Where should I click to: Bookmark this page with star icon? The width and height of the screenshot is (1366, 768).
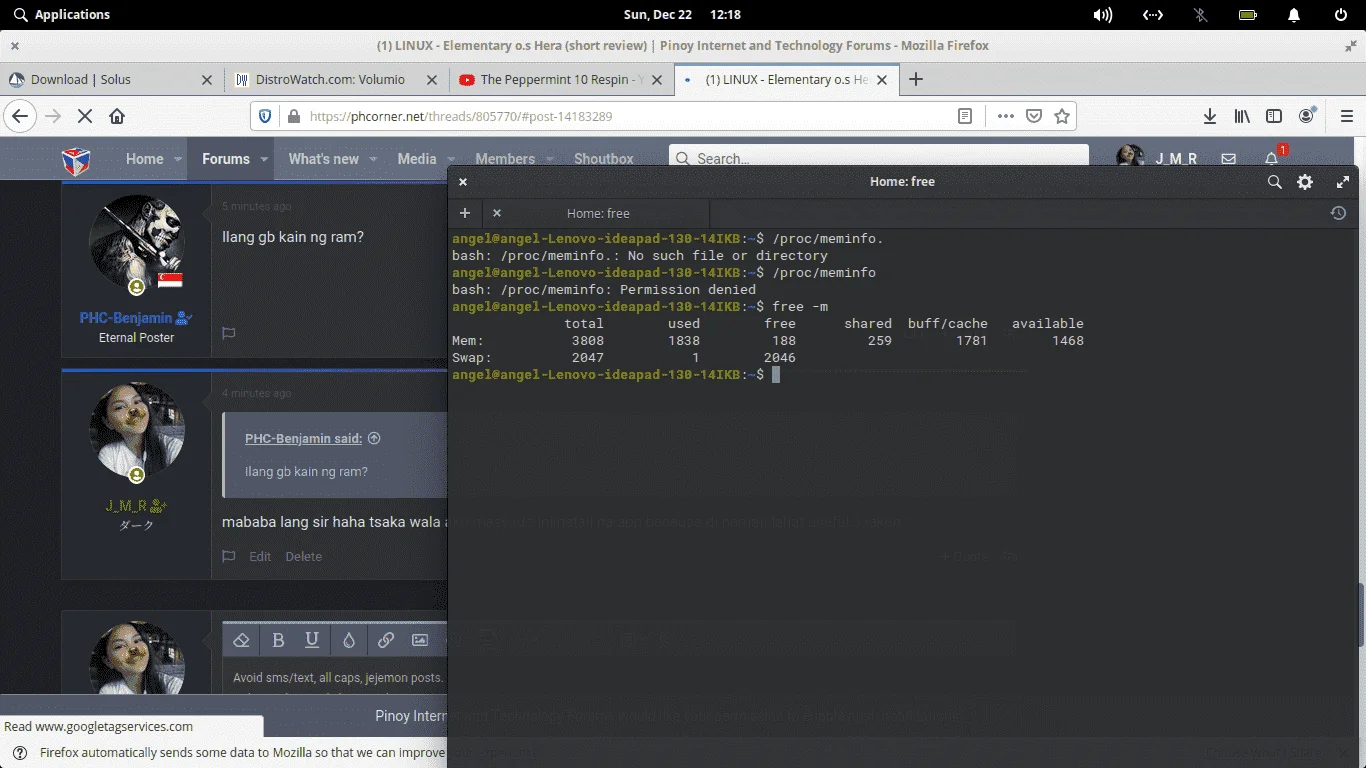(x=1062, y=116)
